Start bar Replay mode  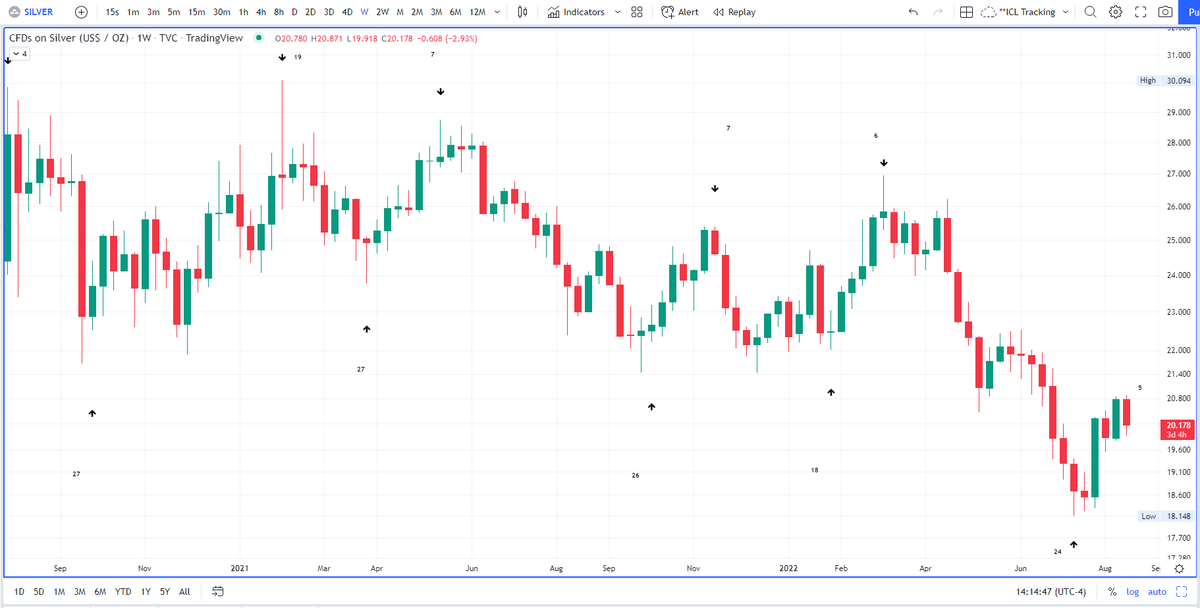tap(735, 12)
